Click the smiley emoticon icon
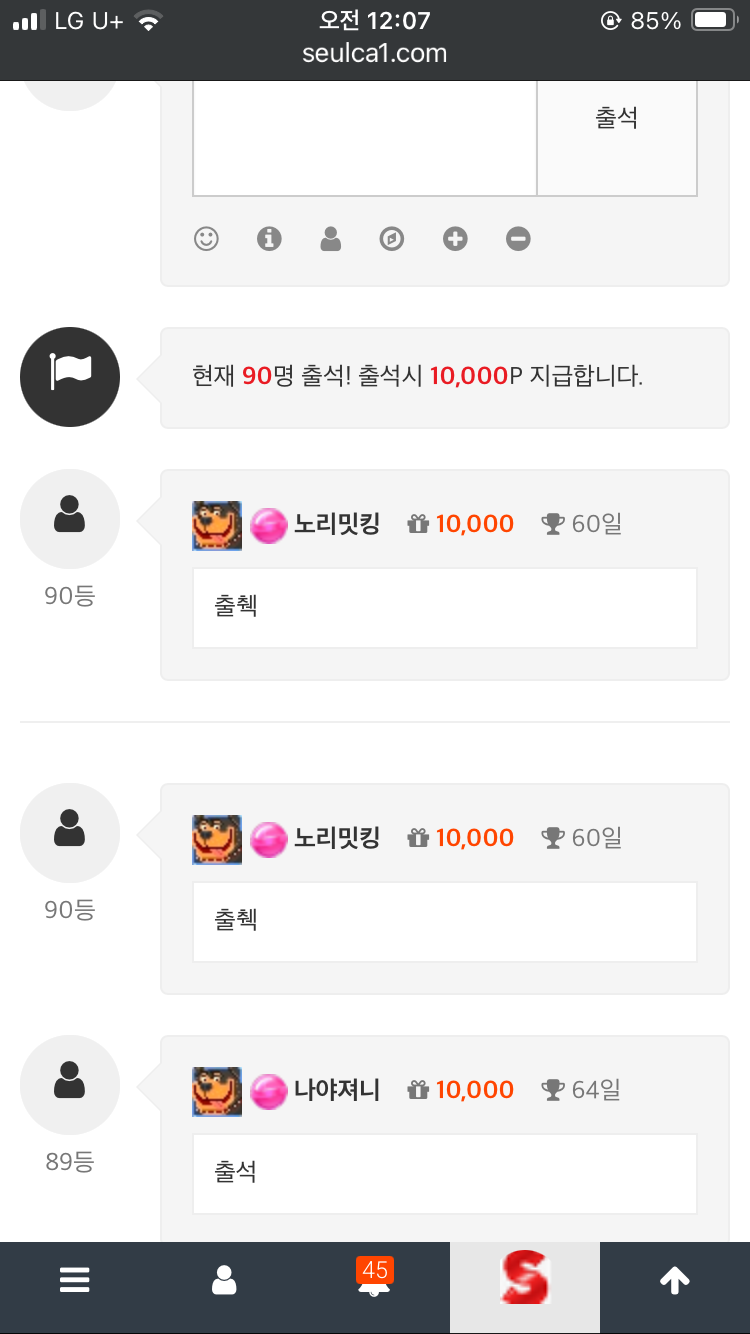The height and width of the screenshot is (1334, 750). pos(206,239)
